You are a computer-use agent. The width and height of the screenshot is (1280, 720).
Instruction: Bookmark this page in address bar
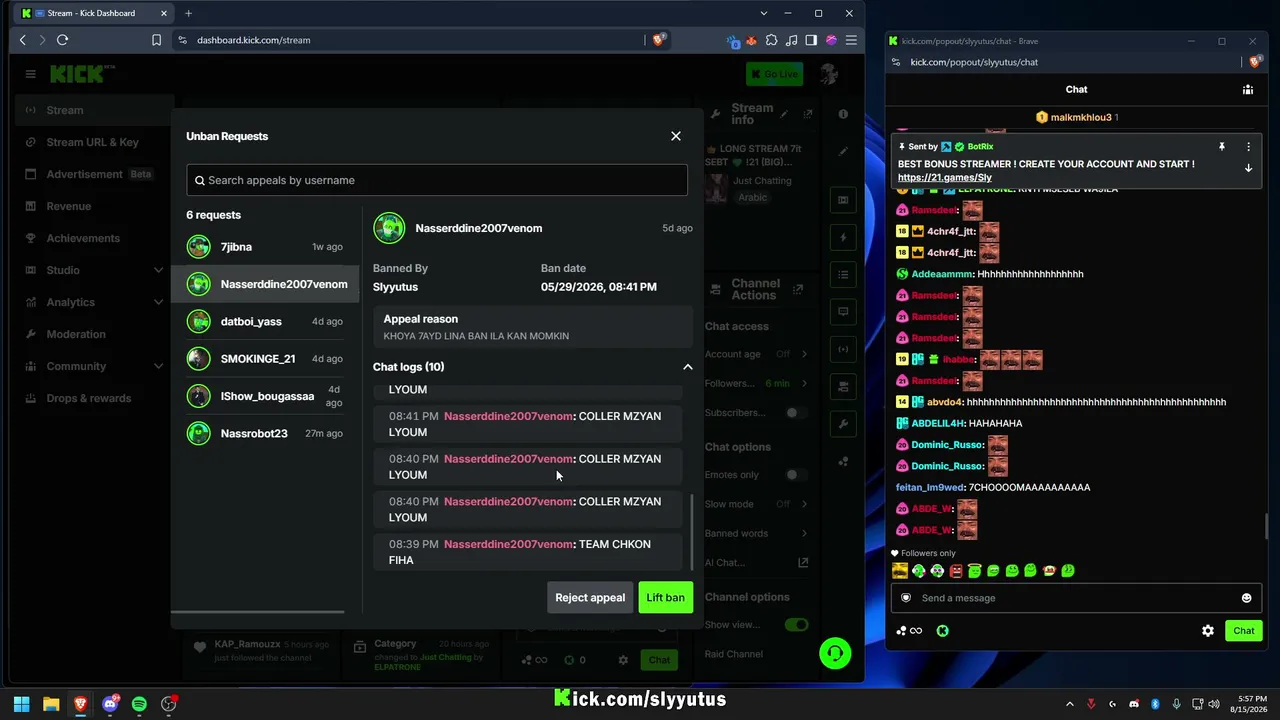click(156, 40)
